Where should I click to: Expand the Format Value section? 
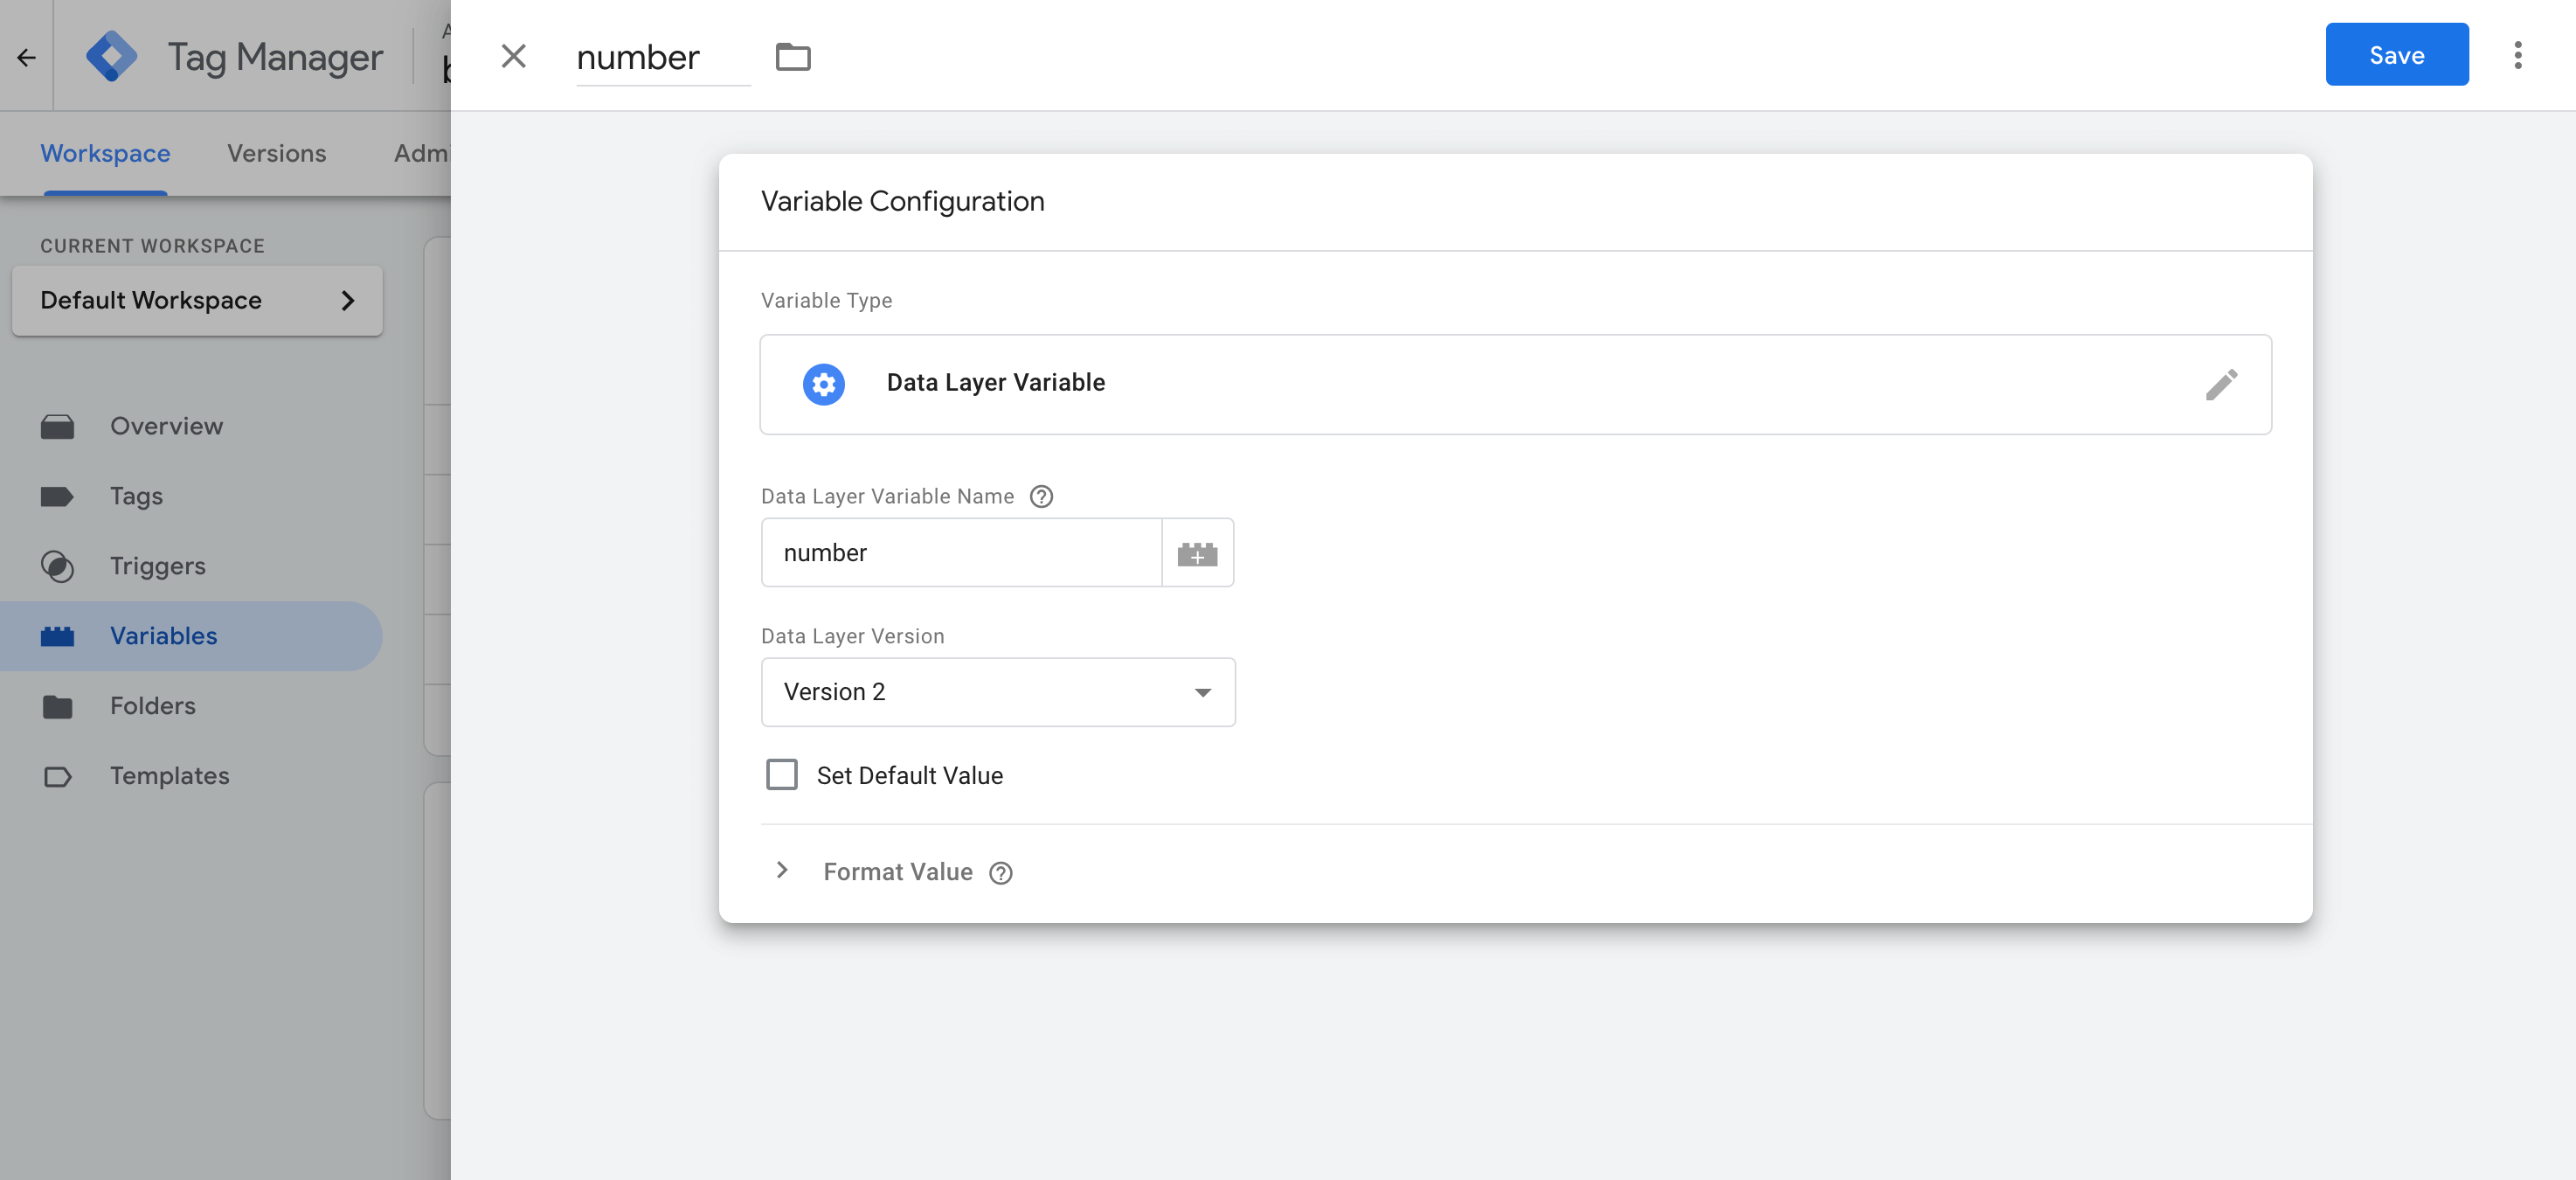(x=782, y=871)
